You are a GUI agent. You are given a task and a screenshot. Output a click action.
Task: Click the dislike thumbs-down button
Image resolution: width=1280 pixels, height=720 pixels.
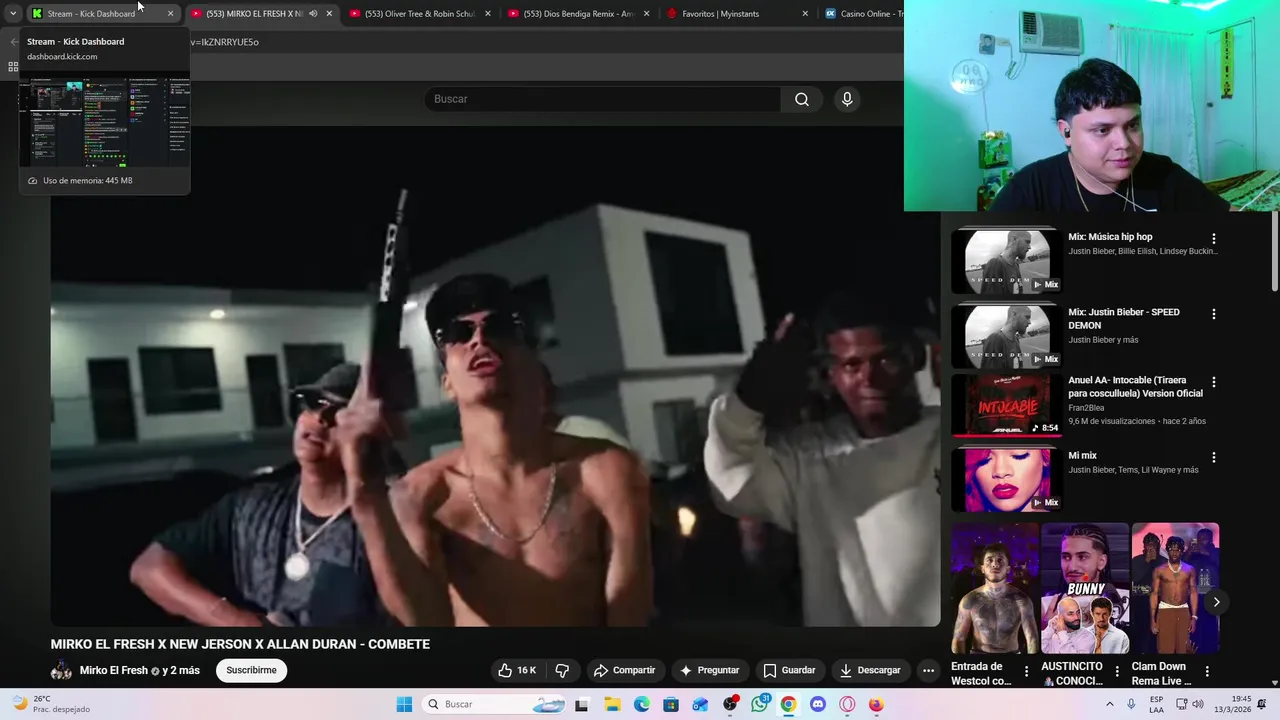562,670
